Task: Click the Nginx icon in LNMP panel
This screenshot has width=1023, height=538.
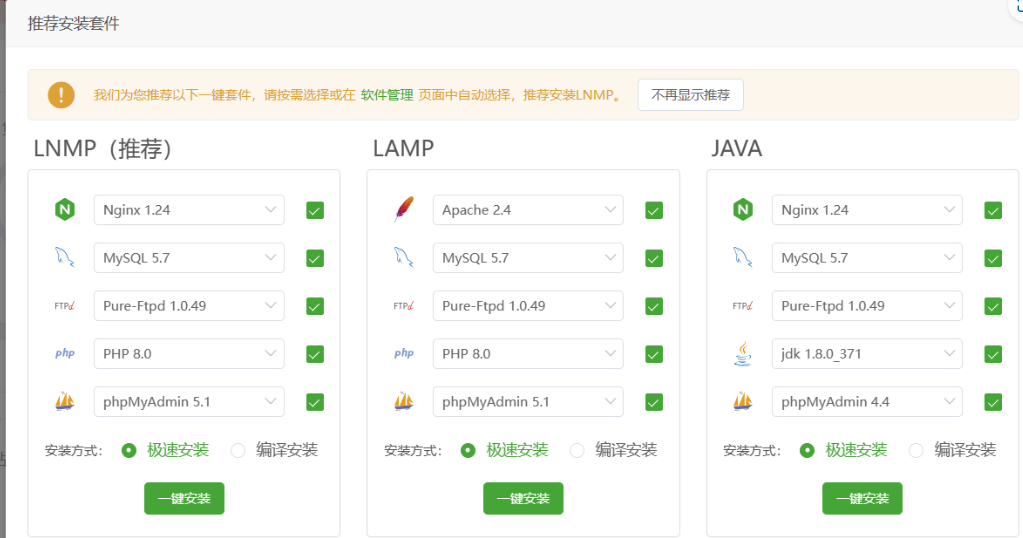Action: (x=65, y=210)
